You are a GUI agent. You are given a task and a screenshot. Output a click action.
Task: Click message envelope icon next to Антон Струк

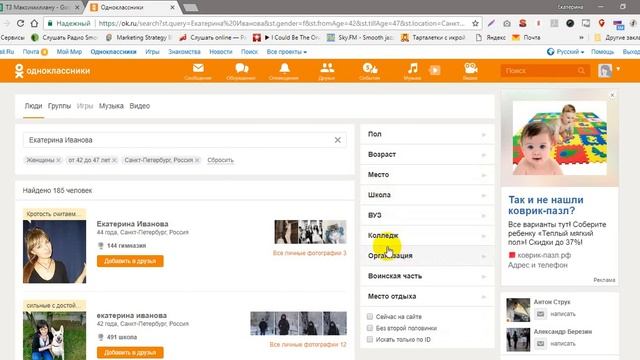pyautogui.click(x=540, y=314)
